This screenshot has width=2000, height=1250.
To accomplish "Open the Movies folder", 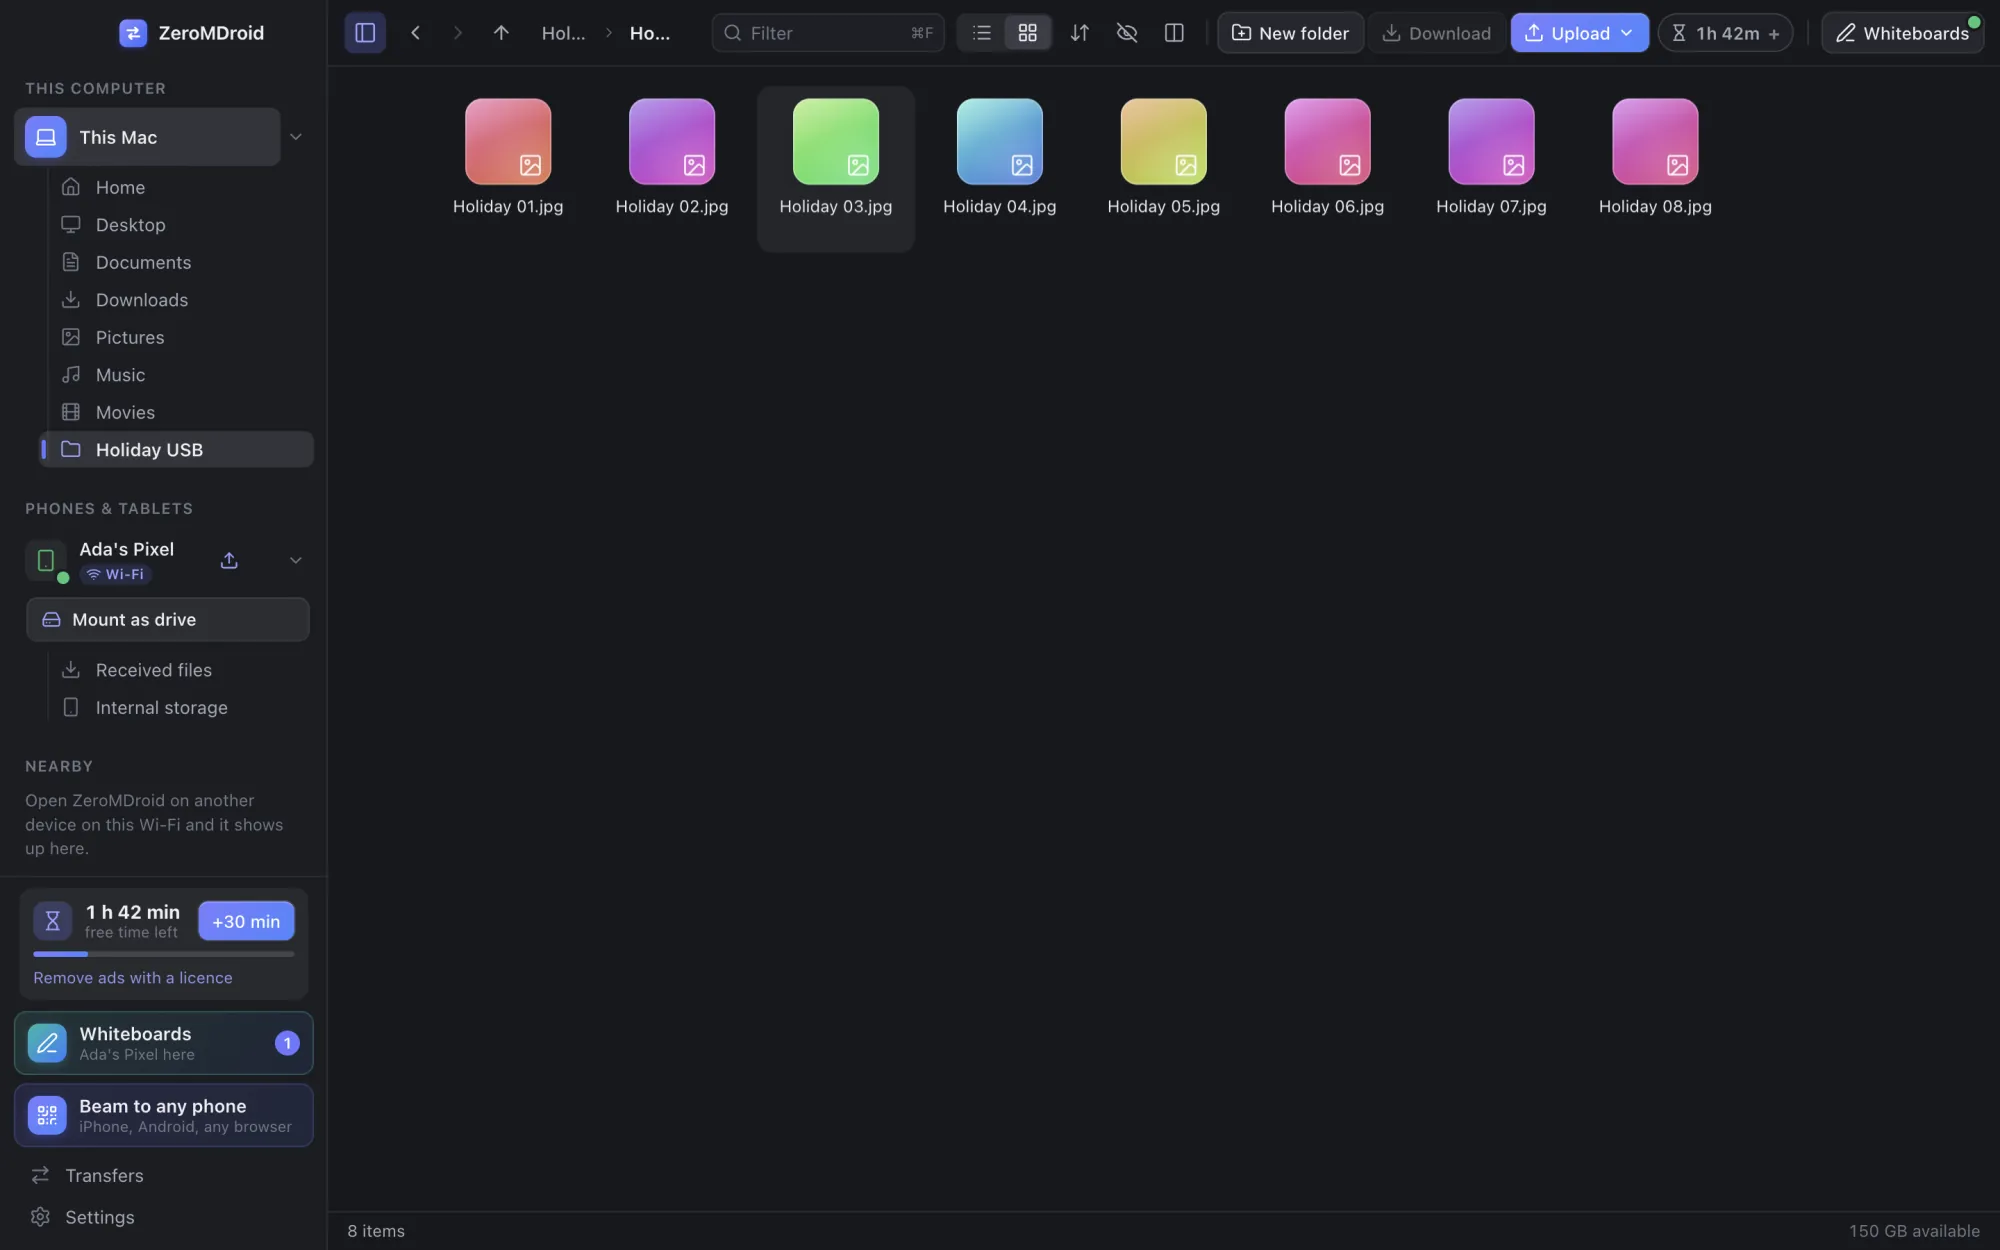I will point(176,412).
